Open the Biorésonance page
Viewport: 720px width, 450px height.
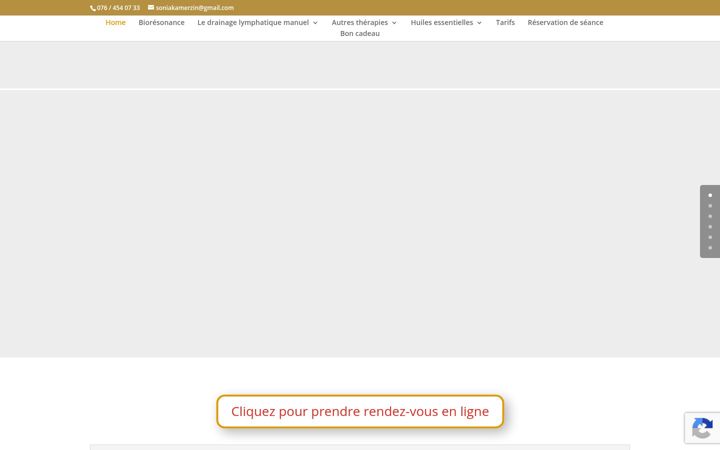pos(161,22)
